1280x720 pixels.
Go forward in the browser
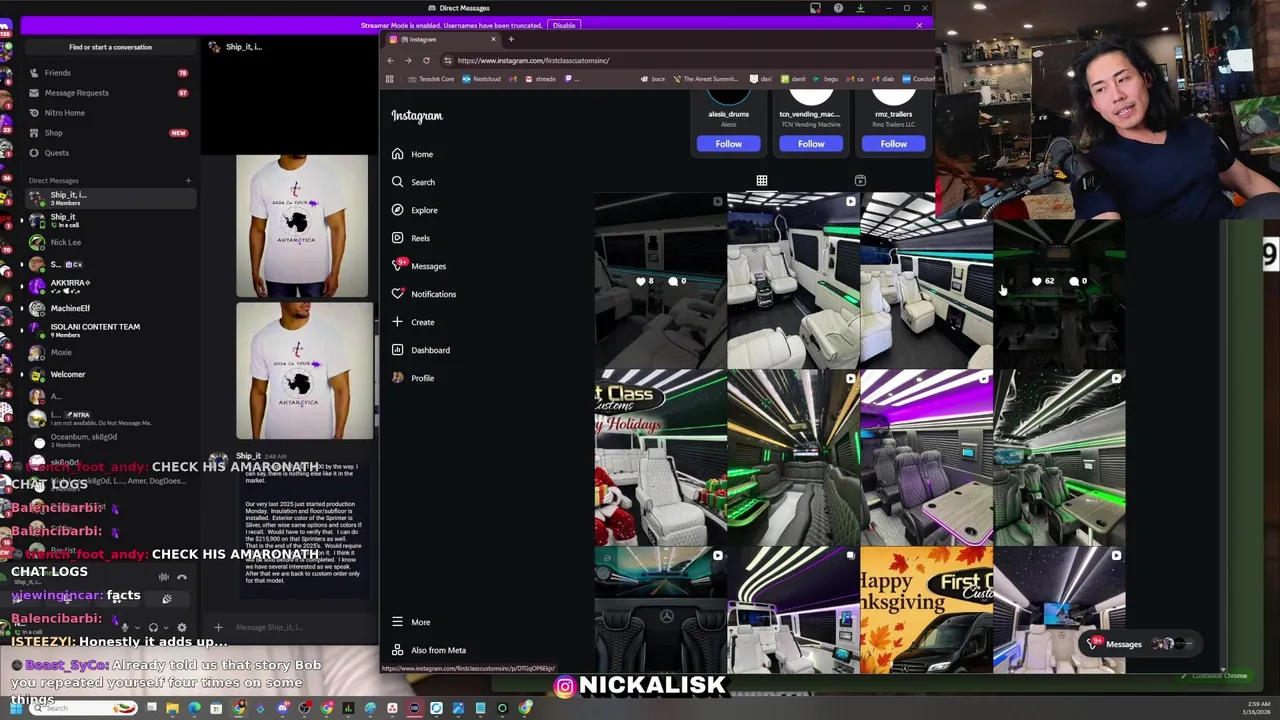[x=408, y=60]
